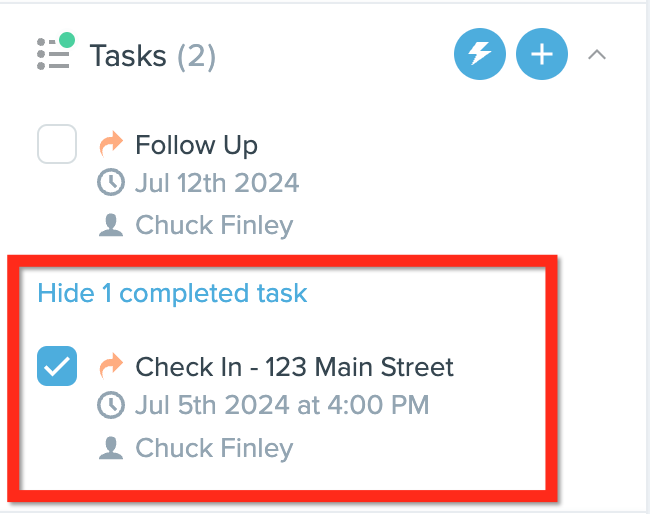The height and width of the screenshot is (514, 650).
Task: Click the orange arrow beside Check In
Action: pyautogui.click(x=111, y=366)
